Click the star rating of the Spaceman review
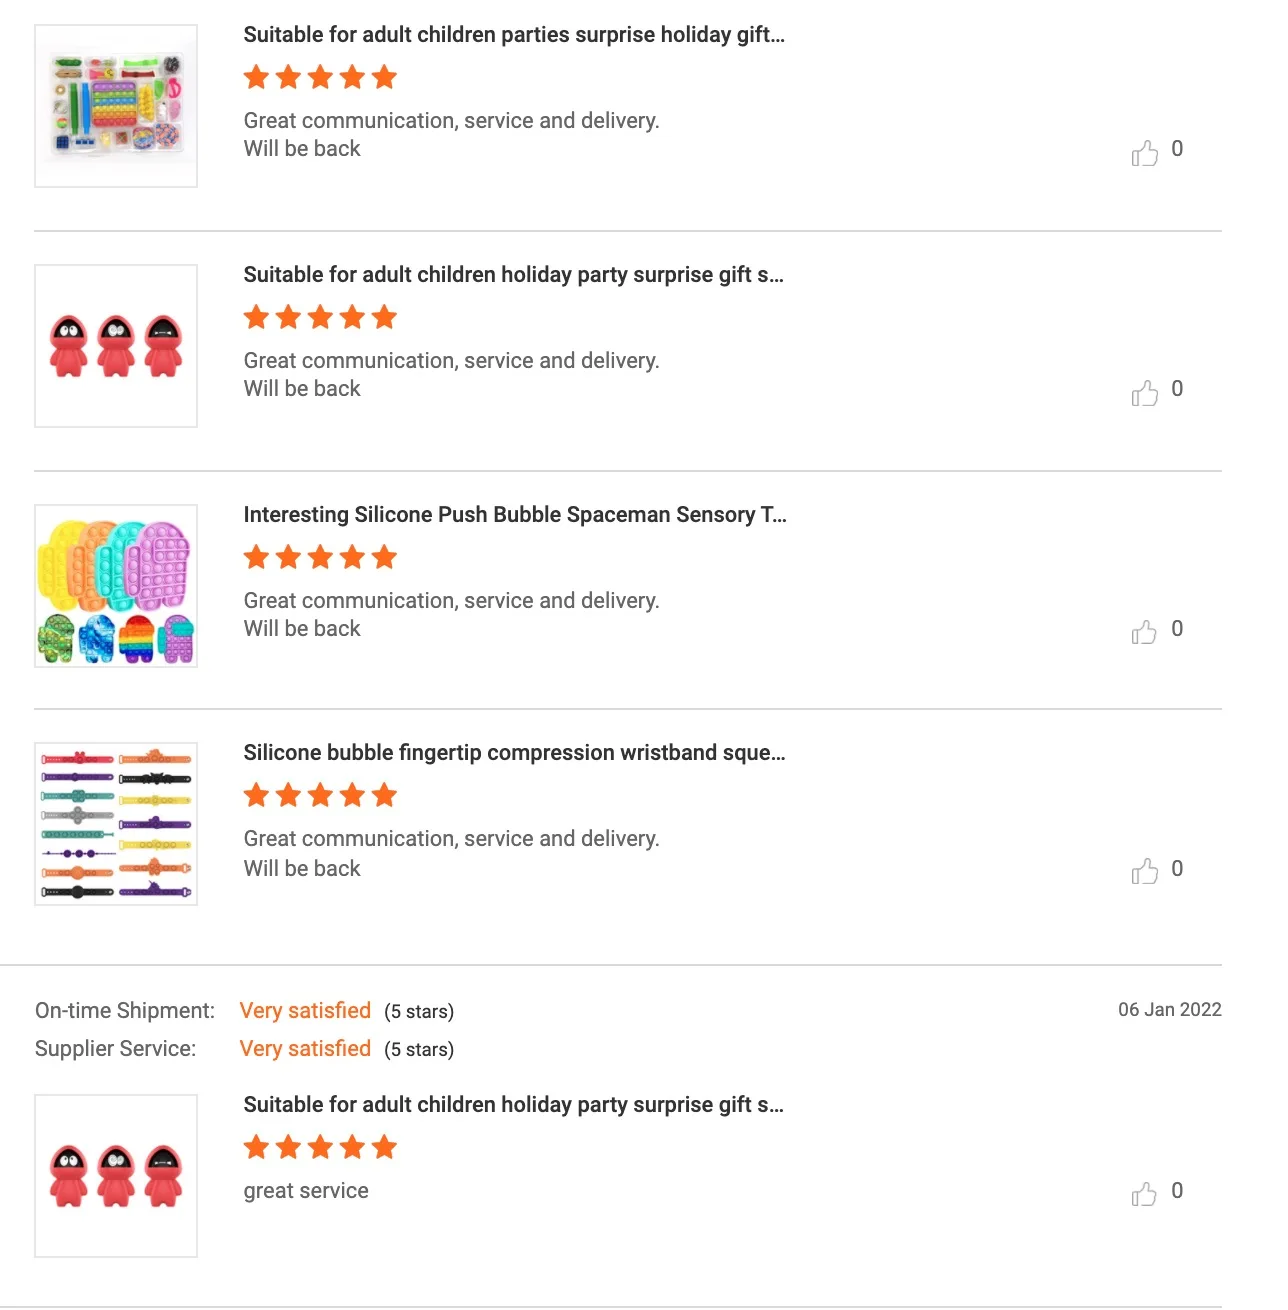The height and width of the screenshot is (1310, 1288). pos(320,557)
